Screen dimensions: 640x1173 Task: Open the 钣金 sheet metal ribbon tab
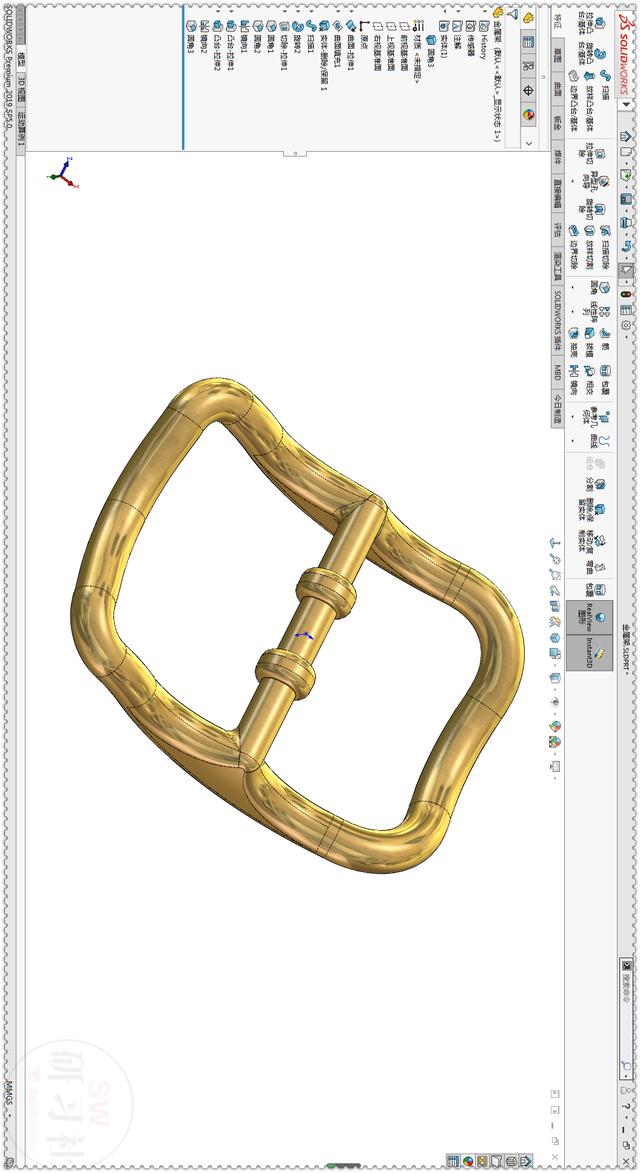pos(558,122)
